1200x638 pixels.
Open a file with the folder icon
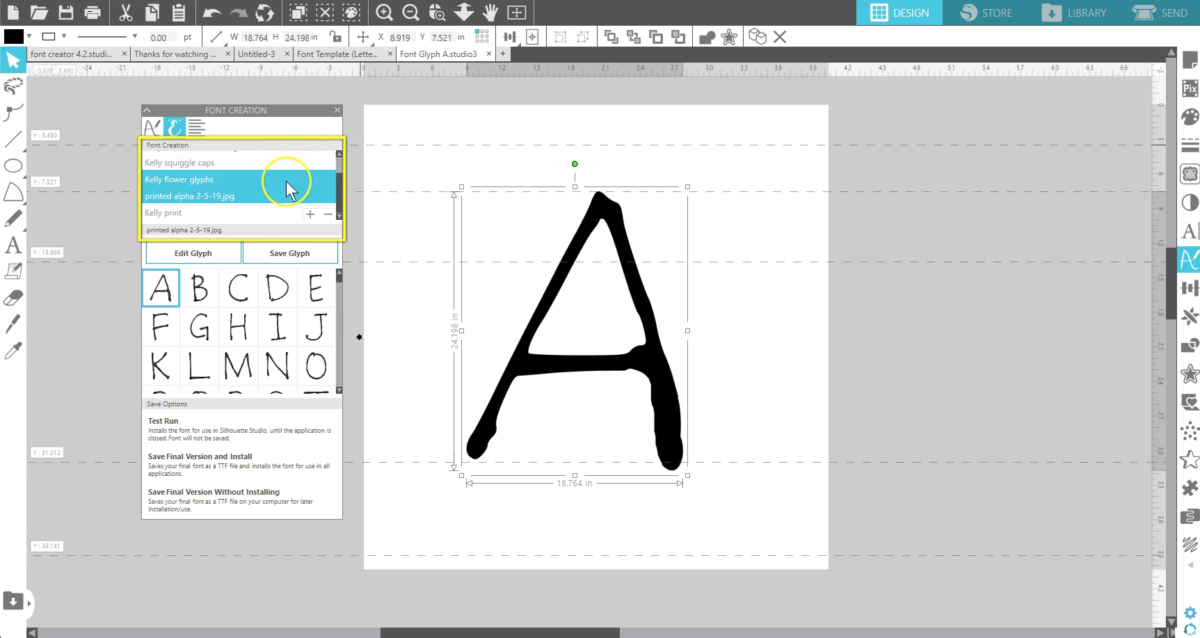click(39, 13)
